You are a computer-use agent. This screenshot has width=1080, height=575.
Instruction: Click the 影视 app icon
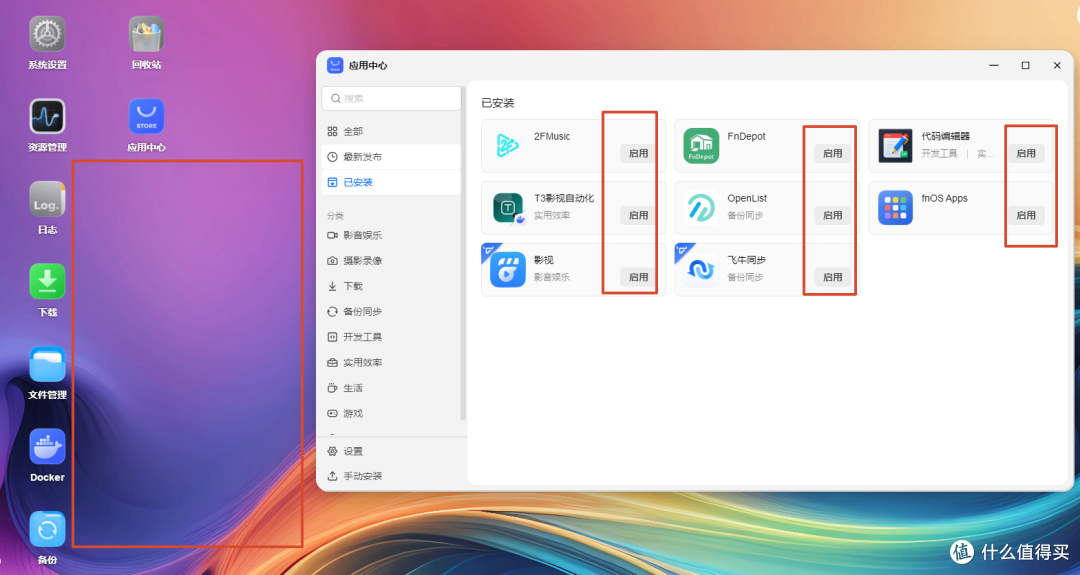point(508,270)
